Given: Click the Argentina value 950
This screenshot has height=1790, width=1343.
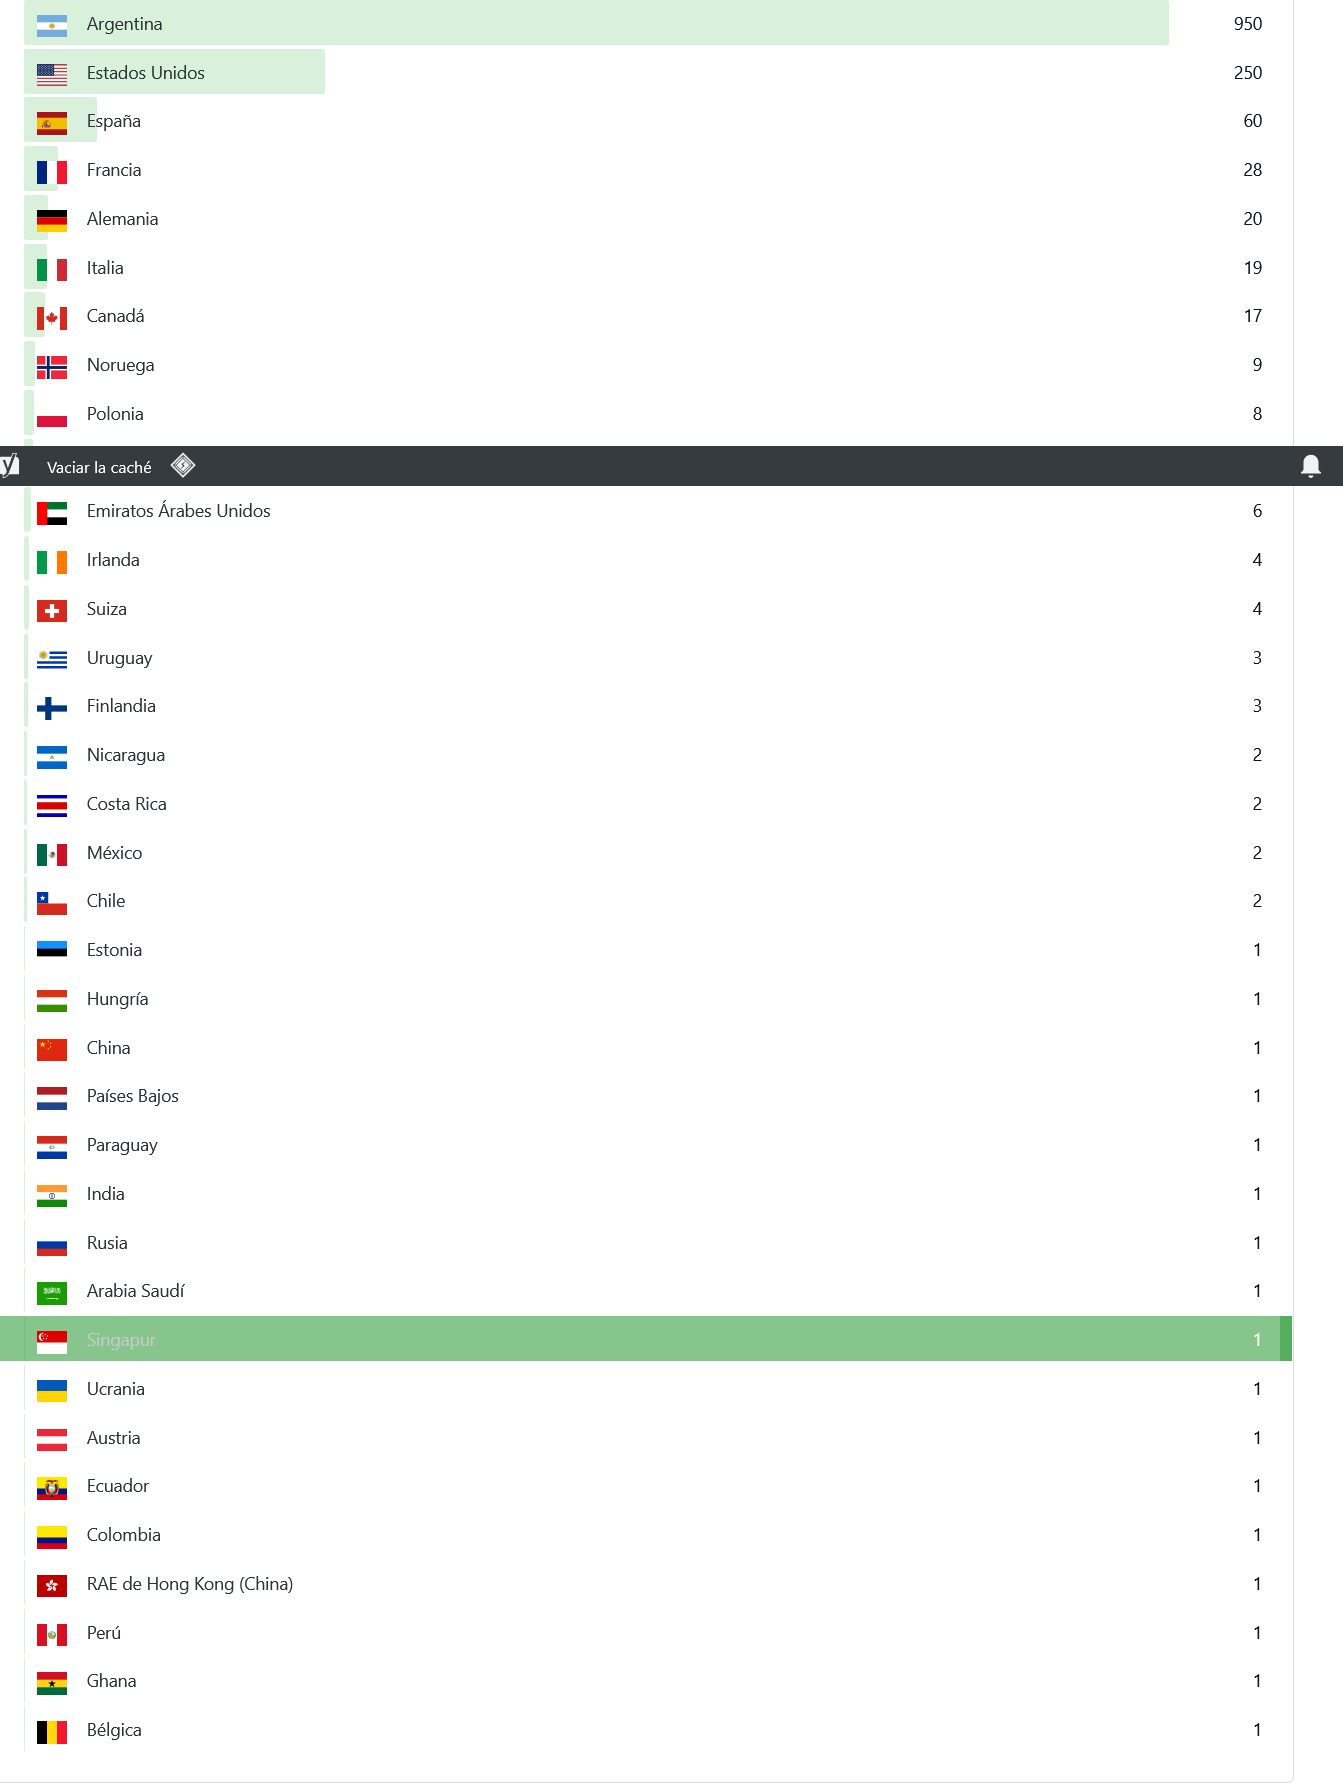Looking at the screenshot, I should [x=1247, y=24].
